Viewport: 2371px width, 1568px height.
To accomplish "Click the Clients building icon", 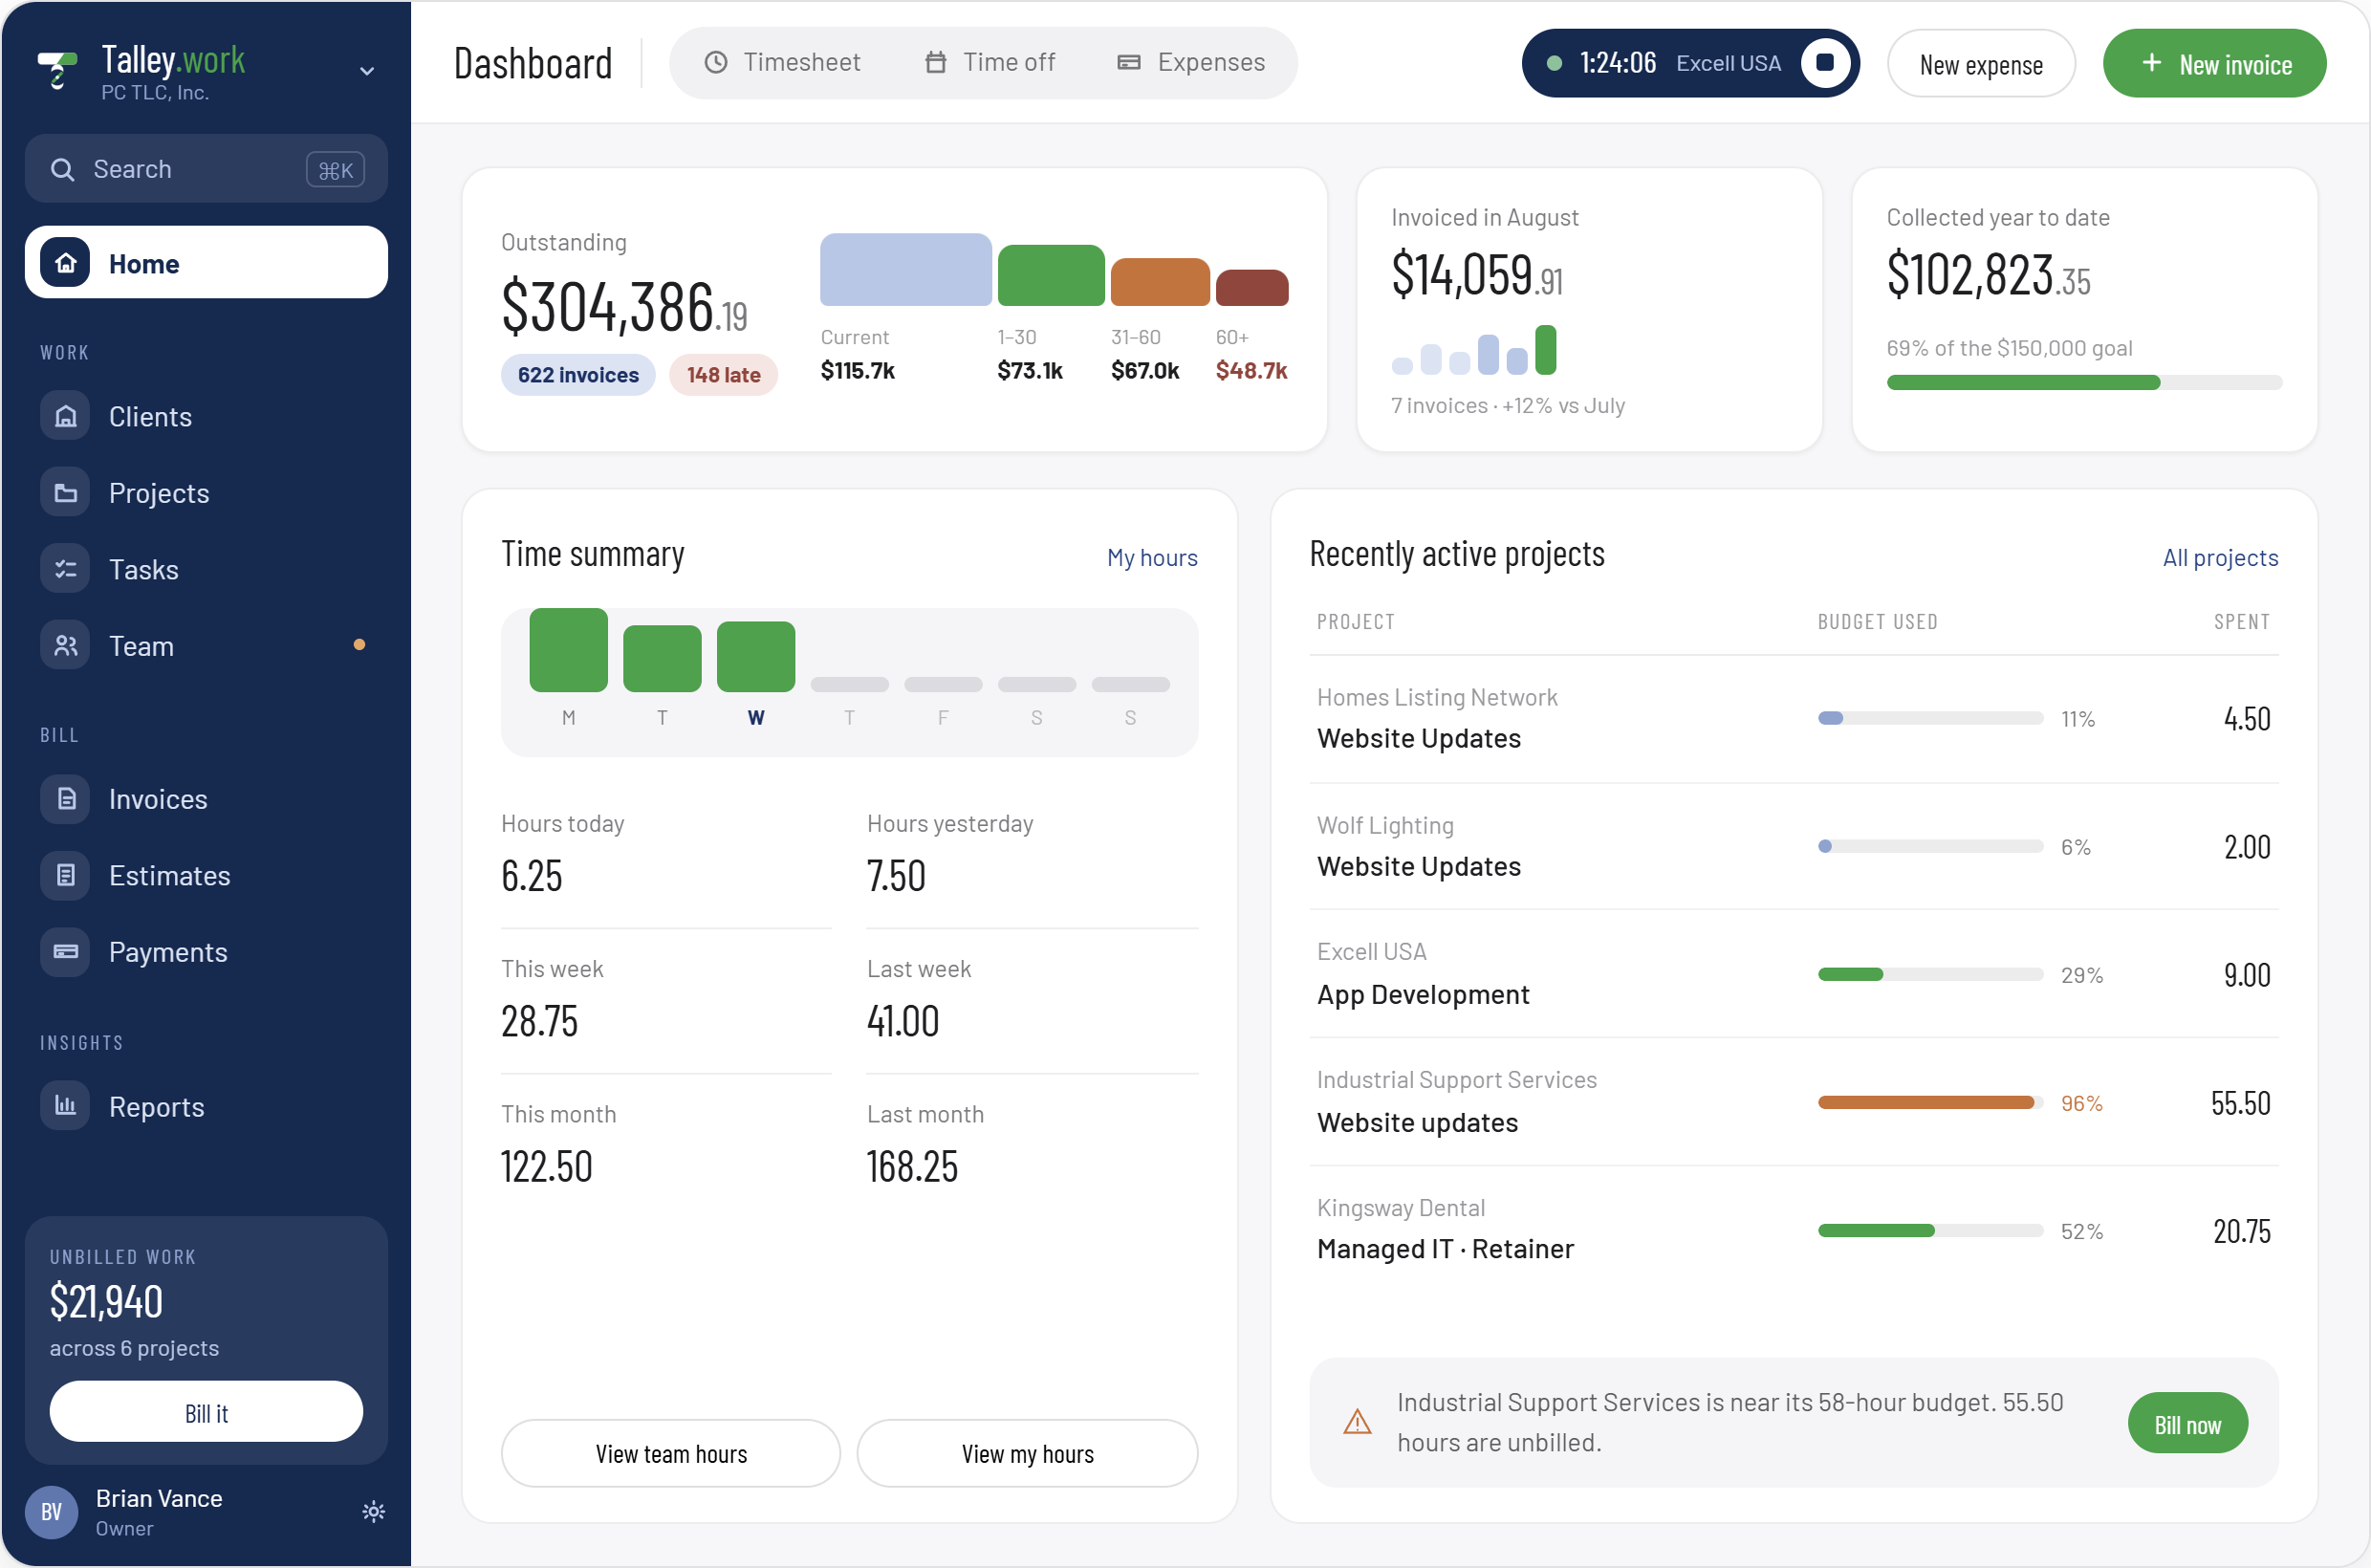I will [x=65, y=416].
